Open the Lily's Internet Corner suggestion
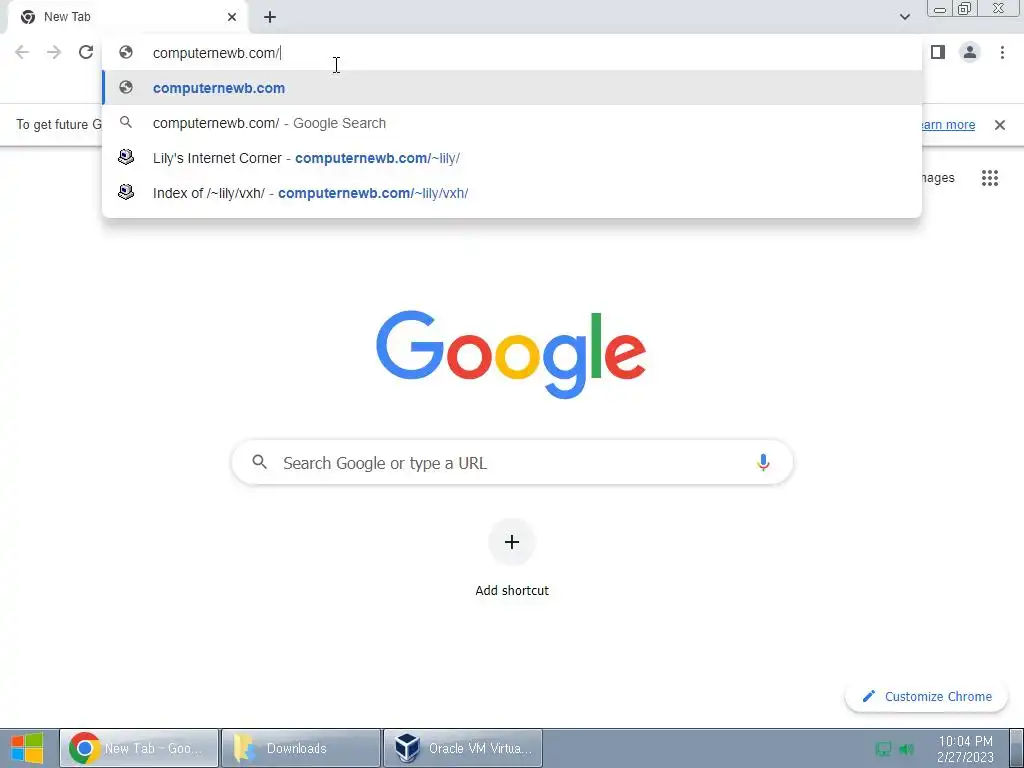The width and height of the screenshot is (1024, 768). (x=512, y=158)
